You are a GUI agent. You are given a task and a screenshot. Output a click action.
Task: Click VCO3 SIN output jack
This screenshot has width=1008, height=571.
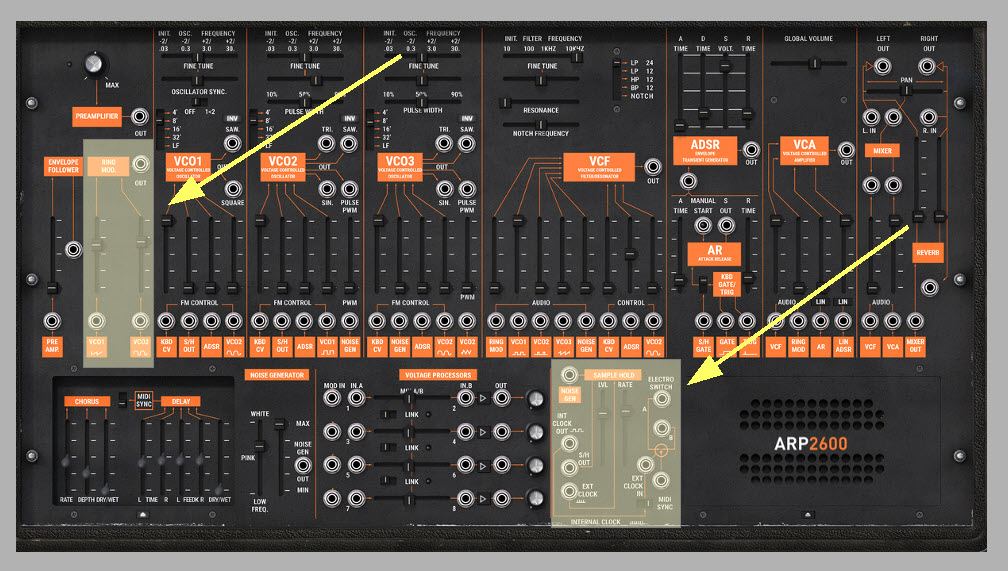[444, 189]
